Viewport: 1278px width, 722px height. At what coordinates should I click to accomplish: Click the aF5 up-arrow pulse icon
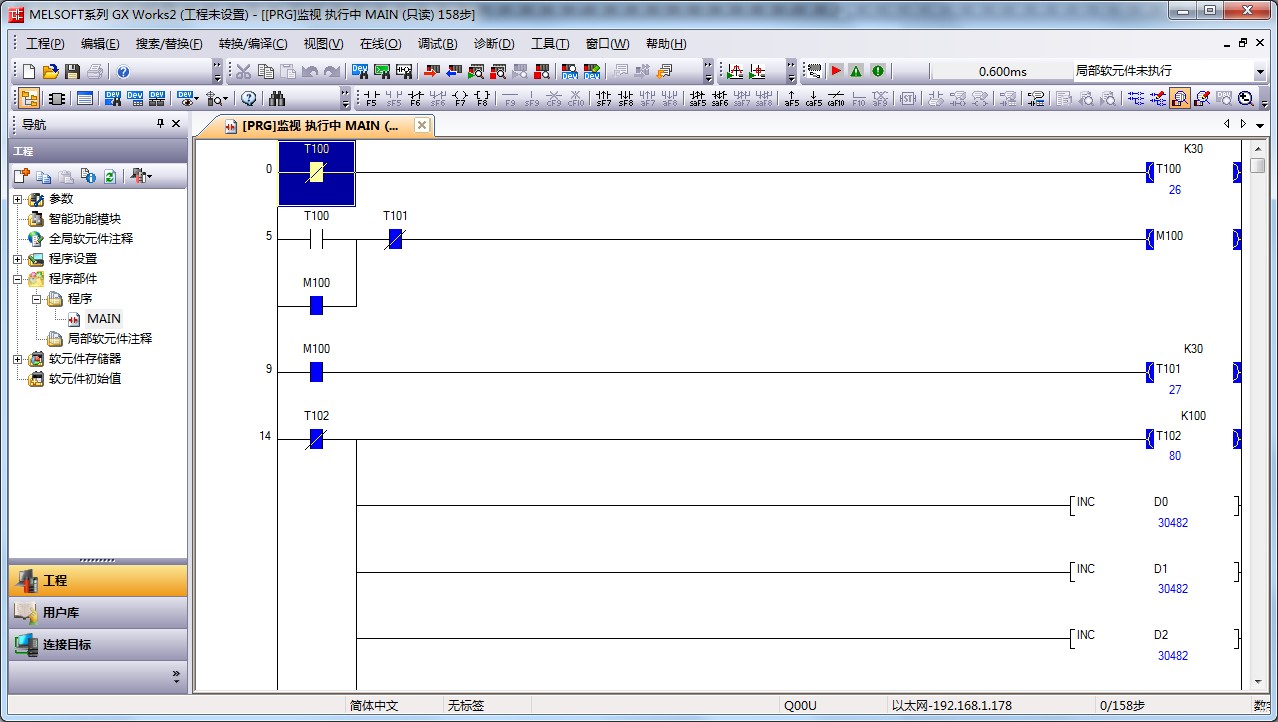[x=792, y=98]
